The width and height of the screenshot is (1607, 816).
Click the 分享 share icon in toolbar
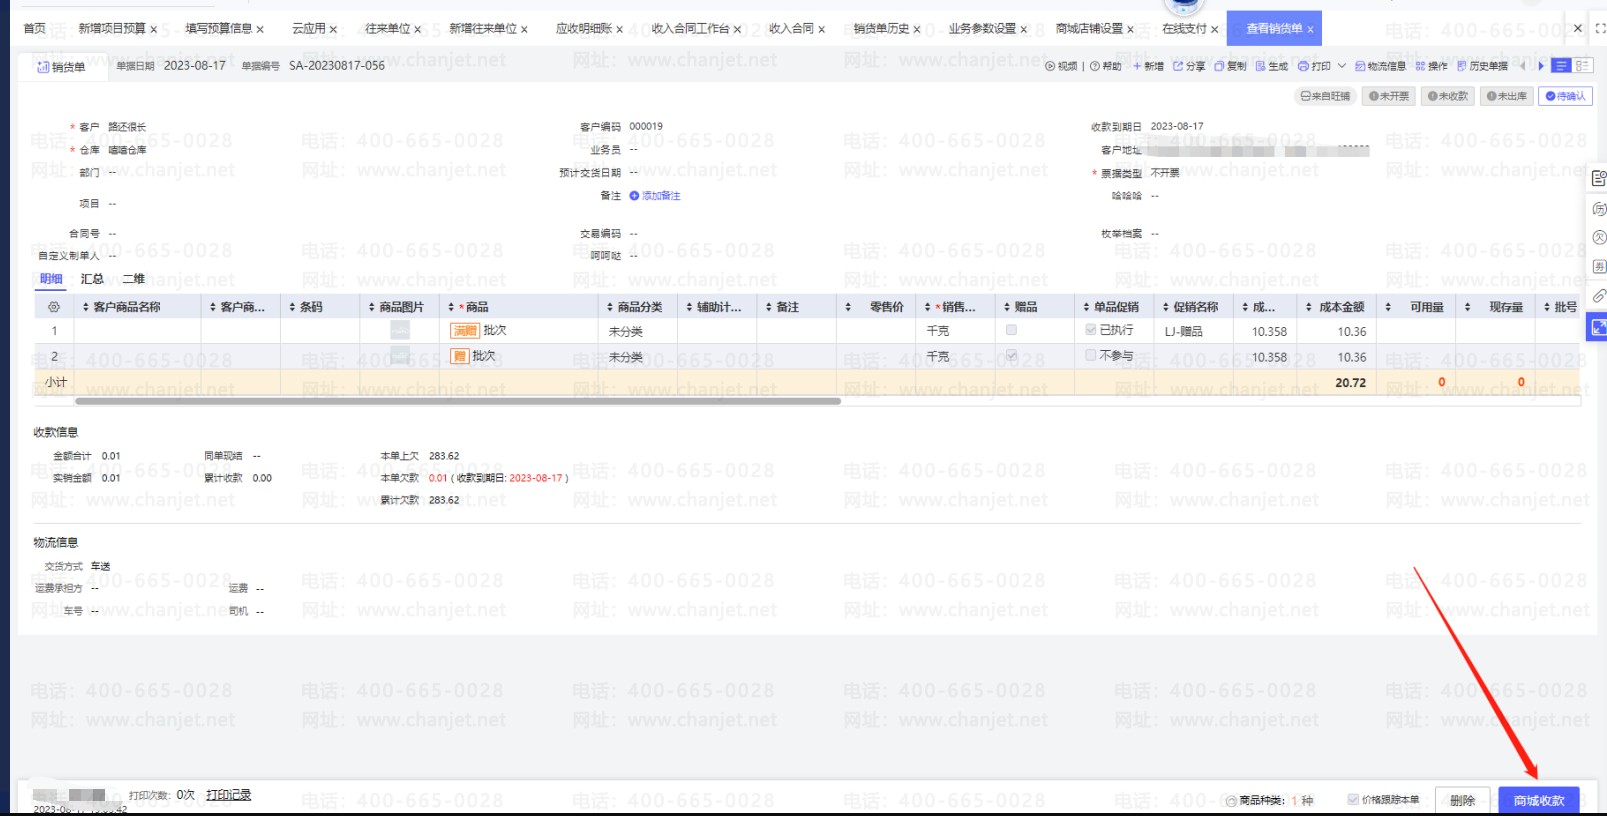pyautogui.click(x=1178, y=67)
